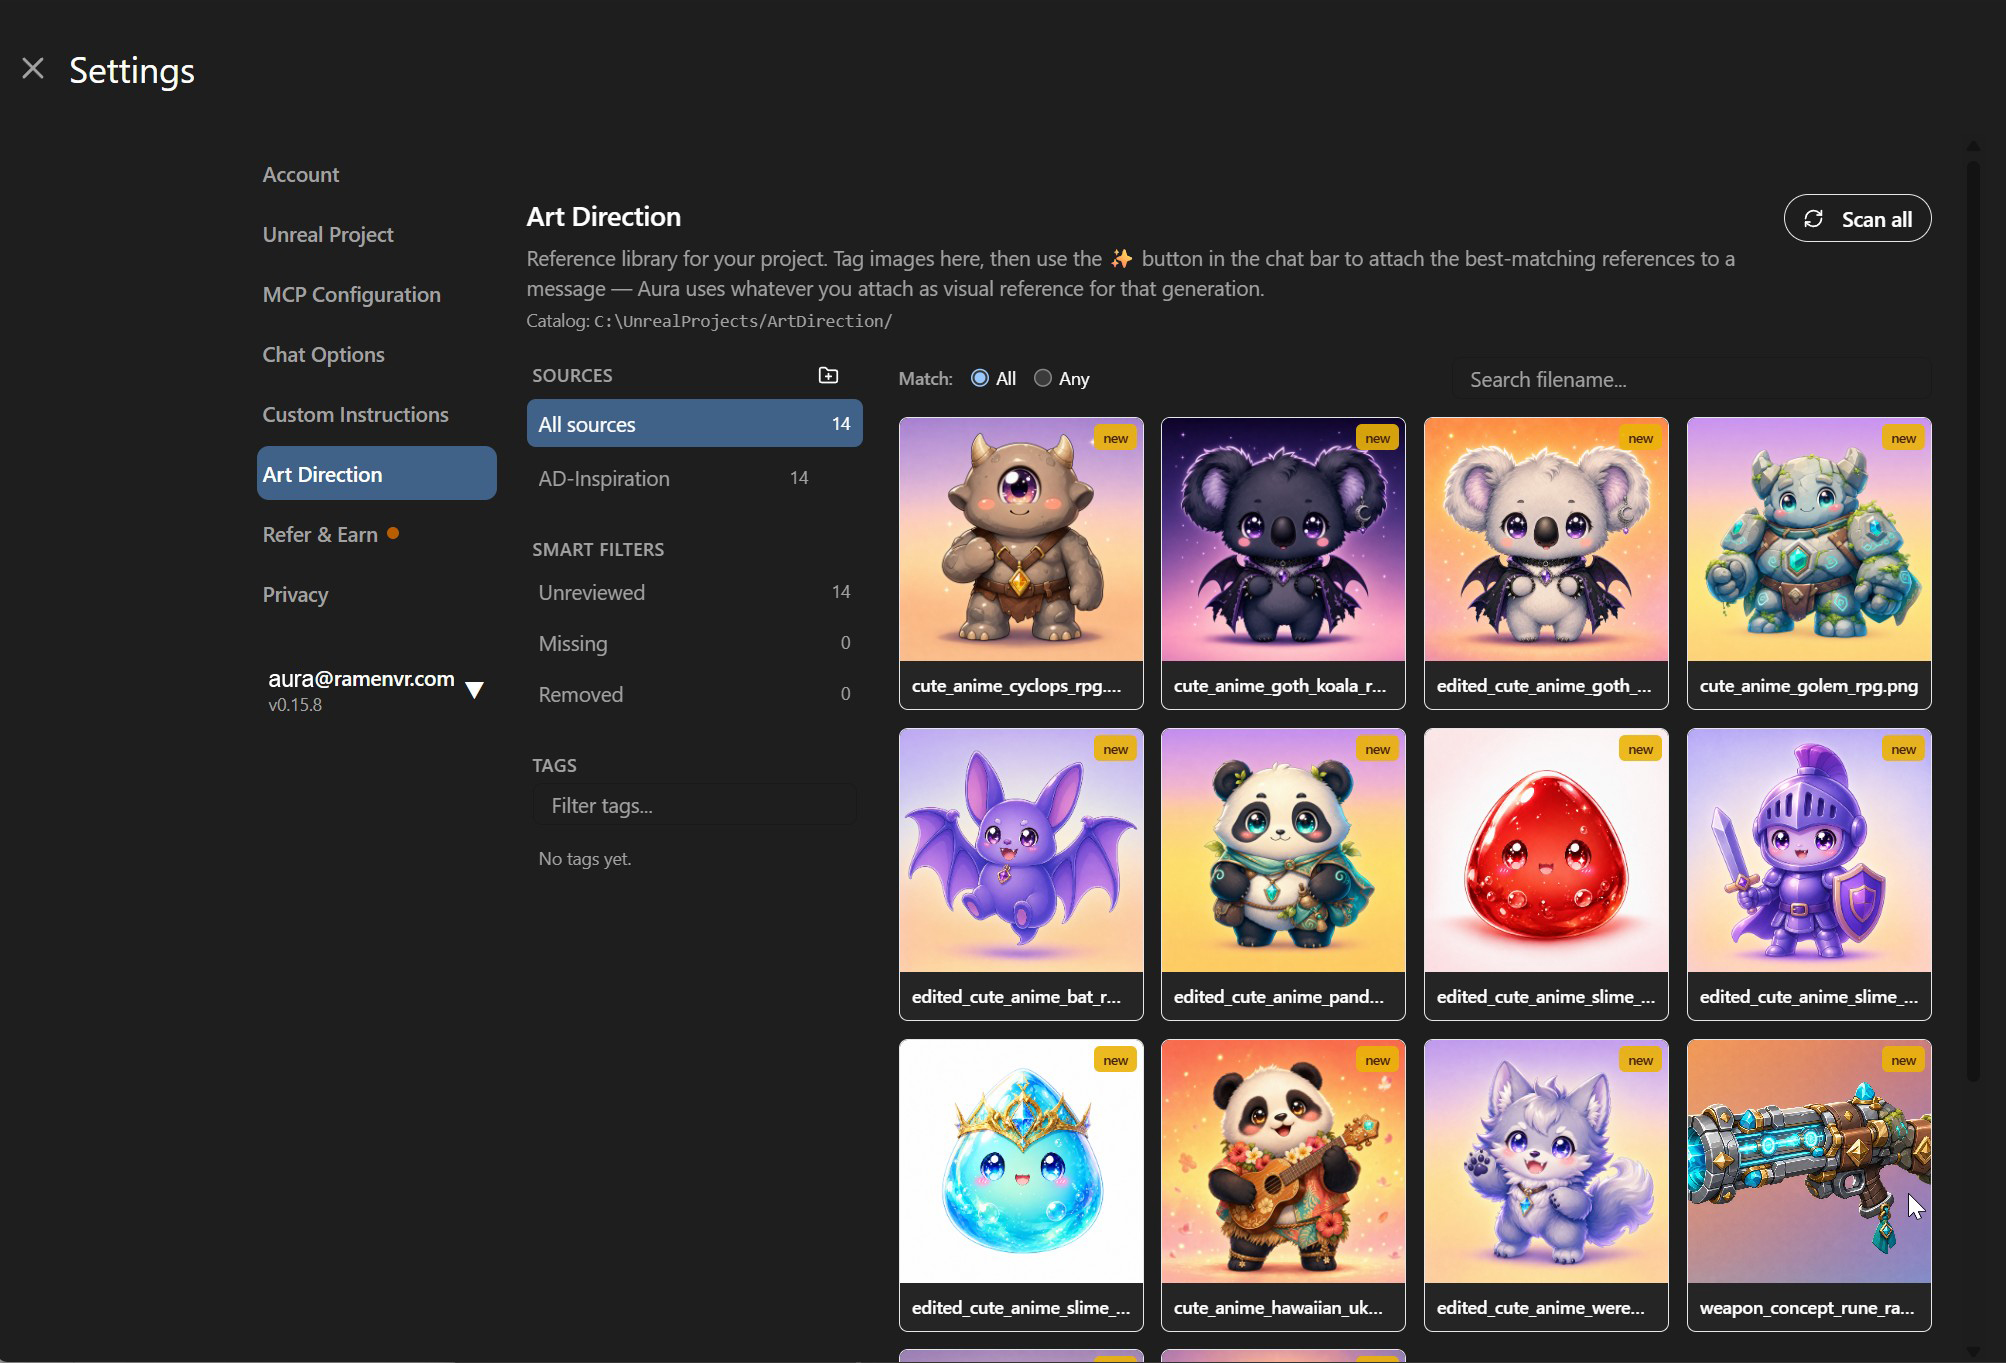
Task: Expand the aura@ramenvr.com account dropdown arrow
Action: click(x=474, y=689)
